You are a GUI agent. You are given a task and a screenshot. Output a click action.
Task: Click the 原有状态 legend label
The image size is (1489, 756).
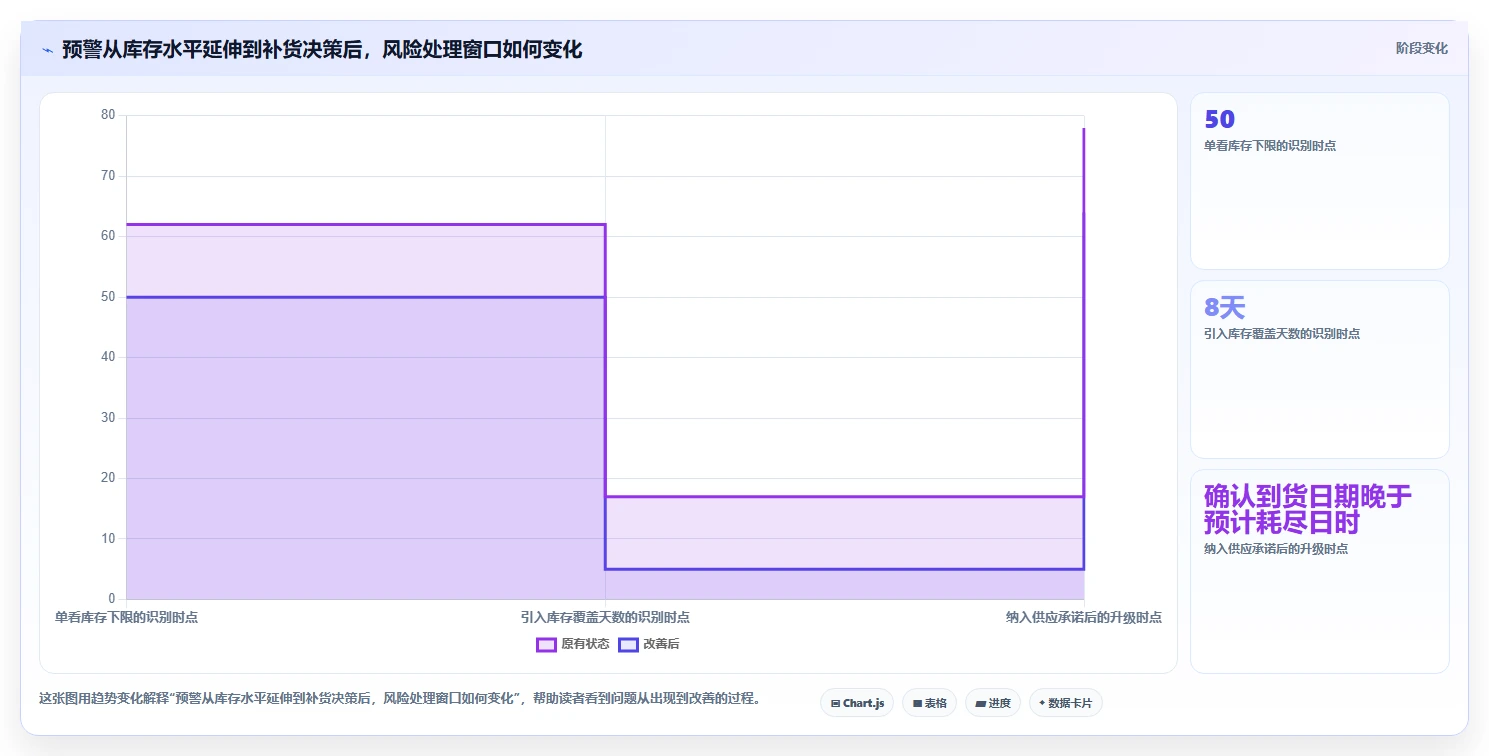click(585, 645)
